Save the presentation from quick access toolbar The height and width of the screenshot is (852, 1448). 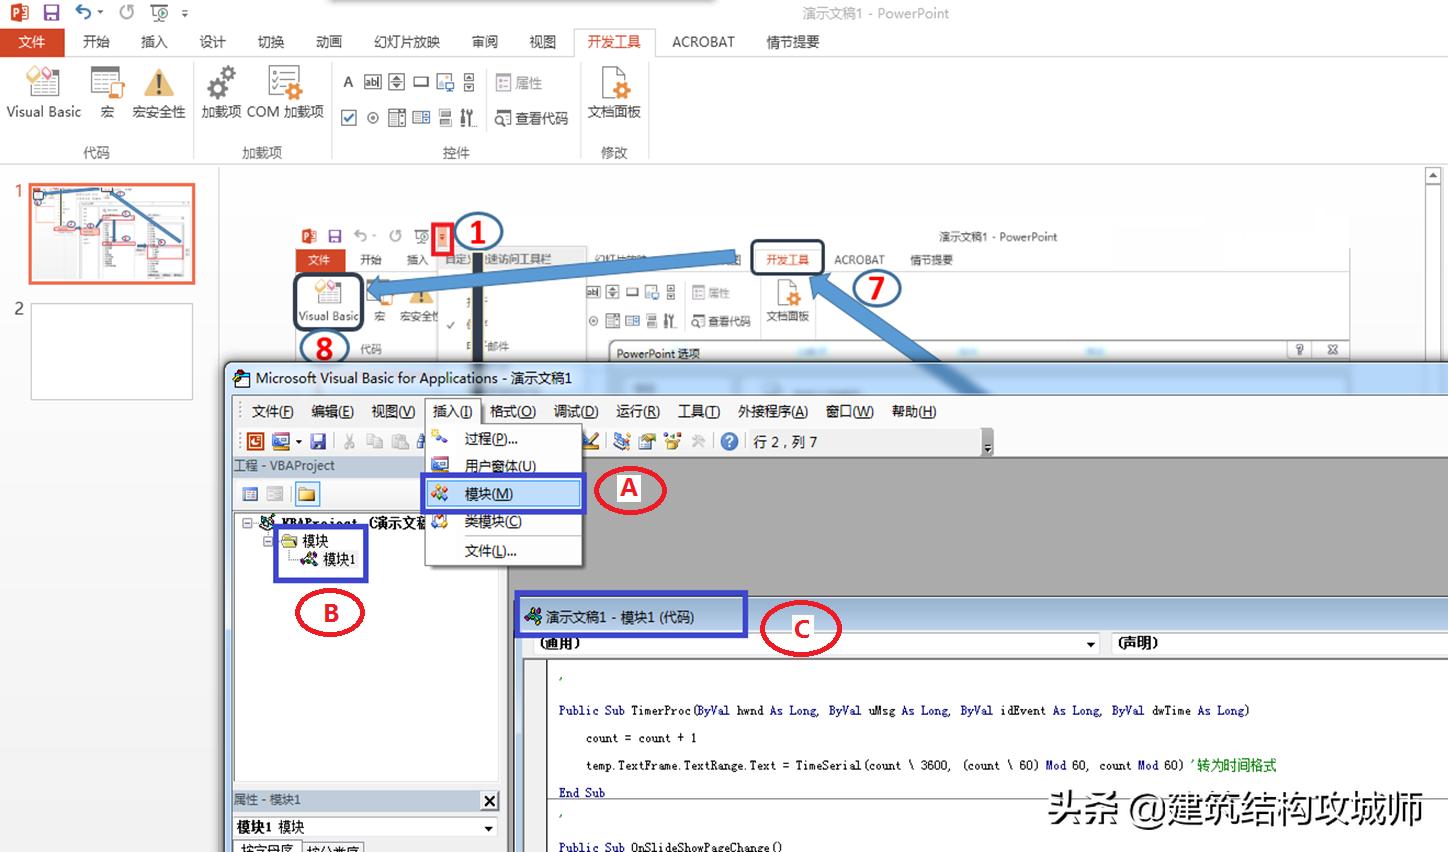click(51, 13)
